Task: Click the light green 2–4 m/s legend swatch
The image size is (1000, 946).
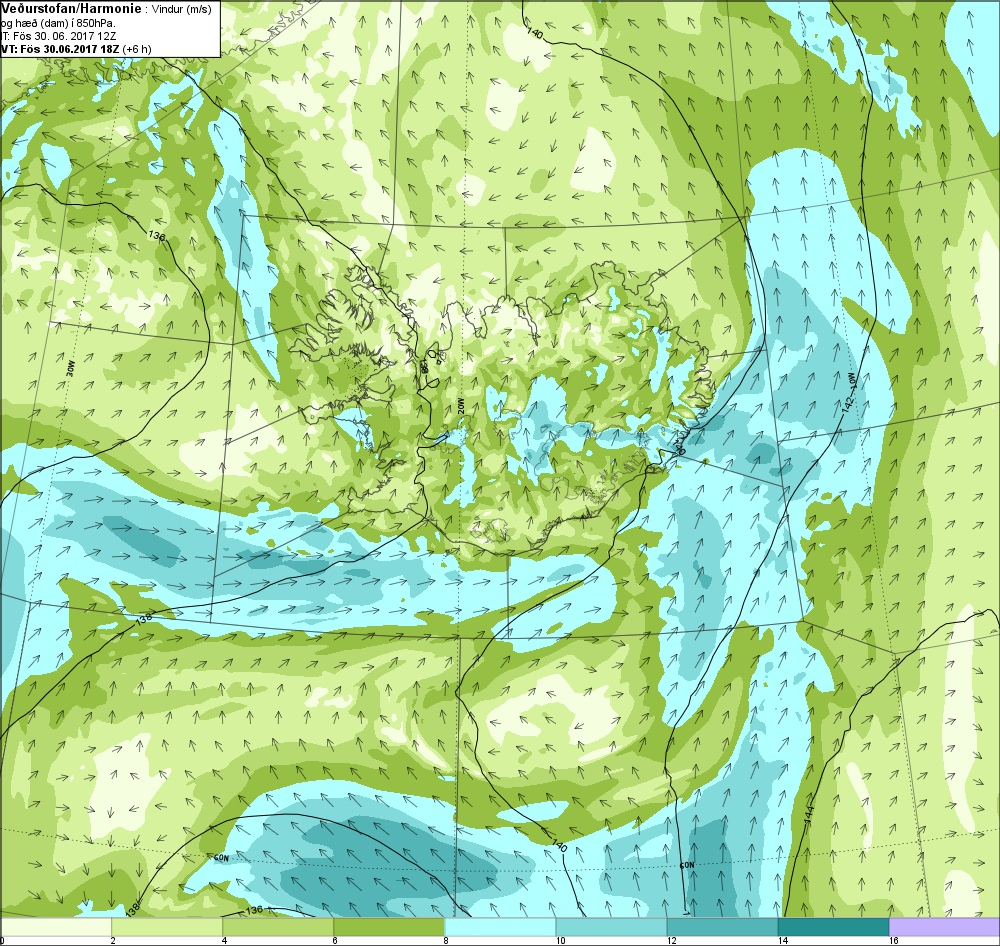Action: (x=166, y=926)
